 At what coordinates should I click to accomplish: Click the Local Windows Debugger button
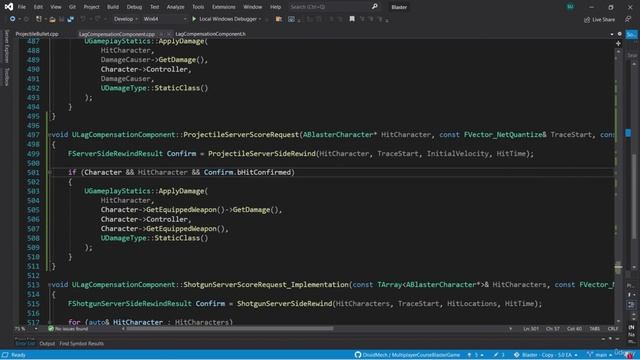[227, 19]
